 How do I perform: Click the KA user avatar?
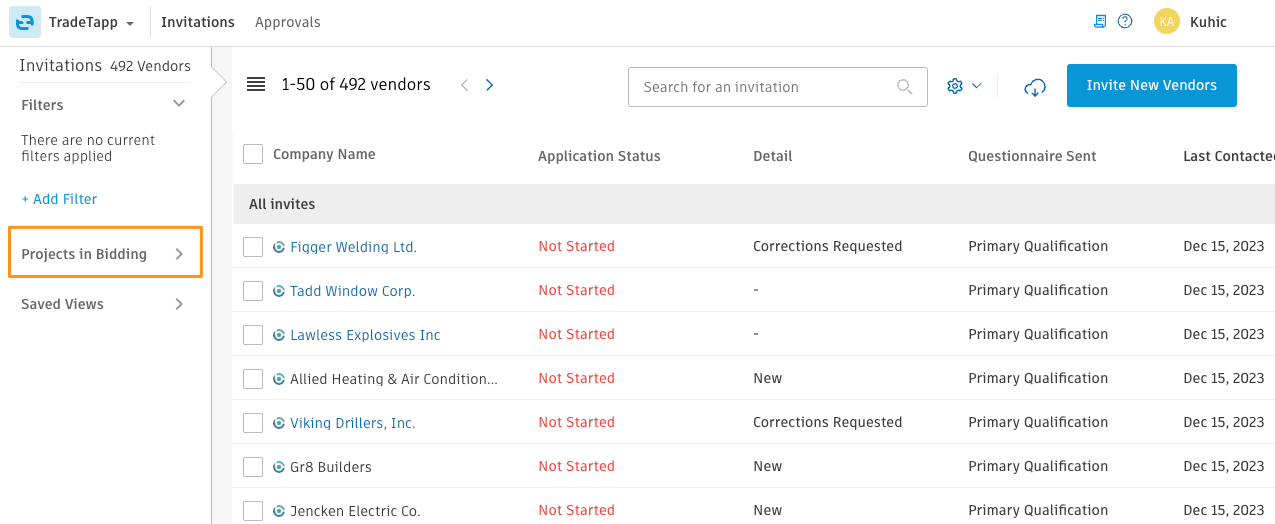1166,22
